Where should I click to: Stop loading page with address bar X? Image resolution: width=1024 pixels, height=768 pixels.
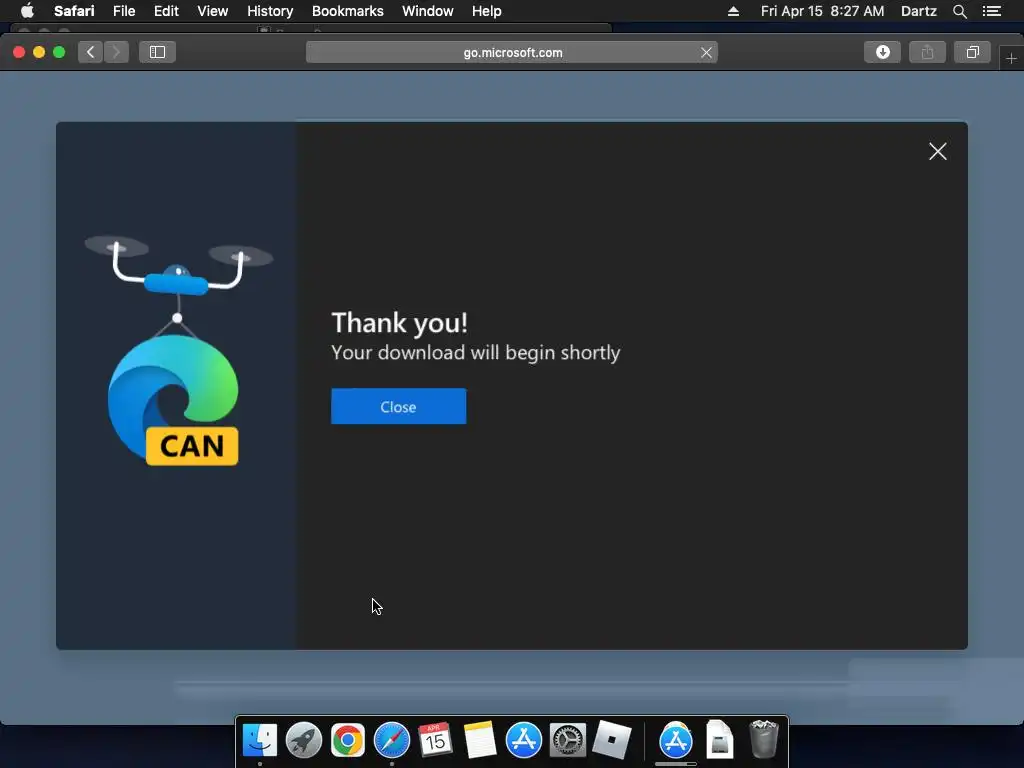coord(706,52)
